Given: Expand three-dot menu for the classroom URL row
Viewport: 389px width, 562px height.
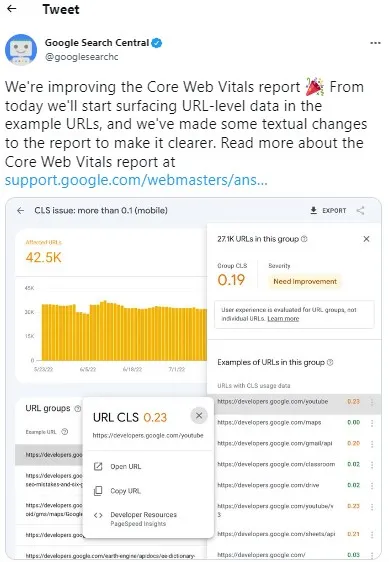Looking at the screenshot, I should (x=372, y=465).
